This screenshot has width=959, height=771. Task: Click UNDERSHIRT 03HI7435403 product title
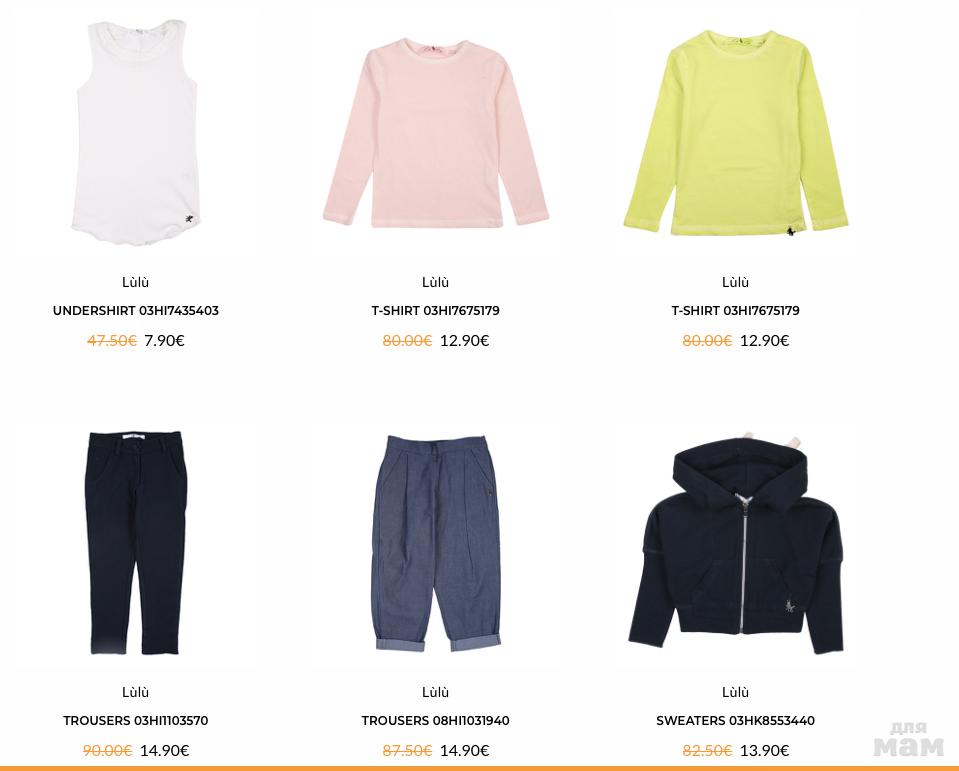pos(136,311)
